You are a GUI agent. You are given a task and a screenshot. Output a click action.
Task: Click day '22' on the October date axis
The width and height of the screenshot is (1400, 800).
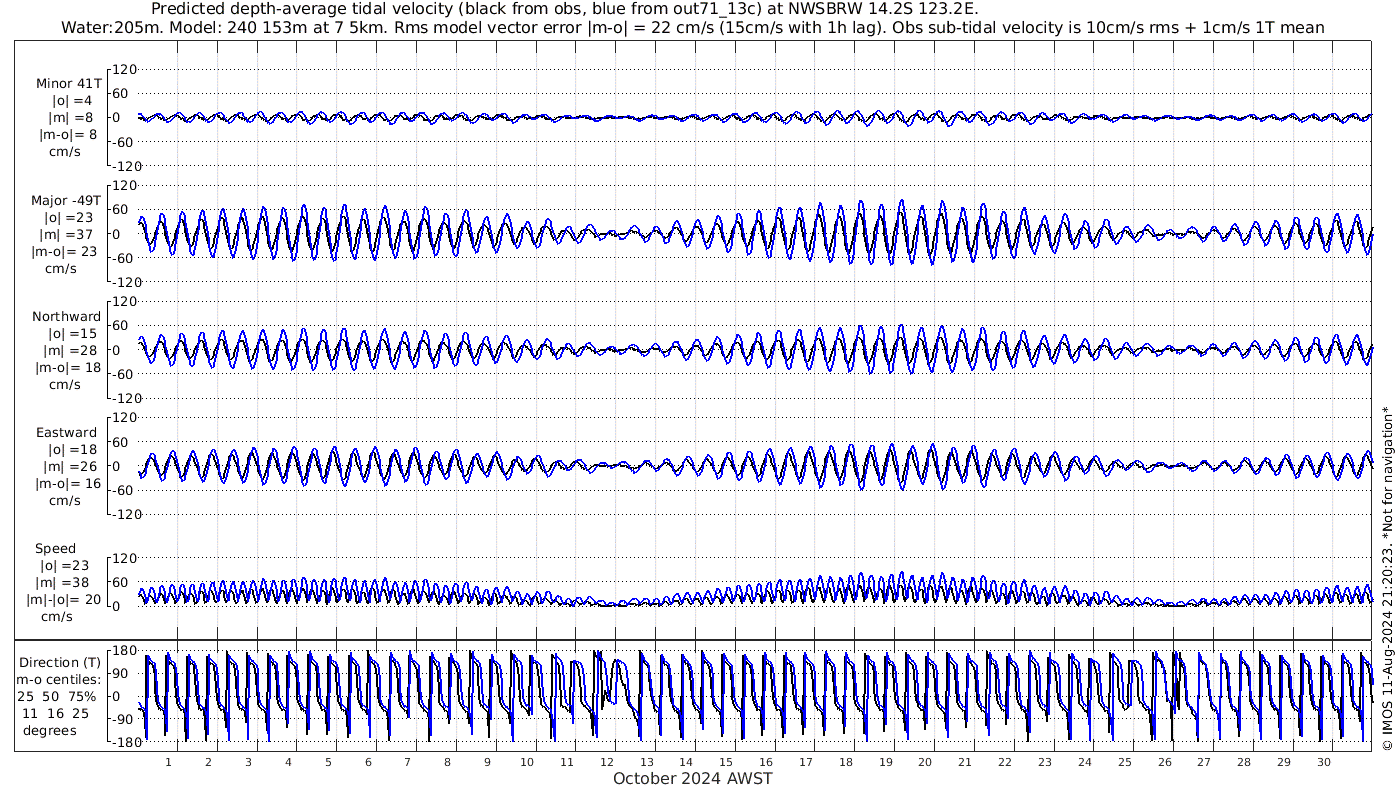pos(1005,762)
